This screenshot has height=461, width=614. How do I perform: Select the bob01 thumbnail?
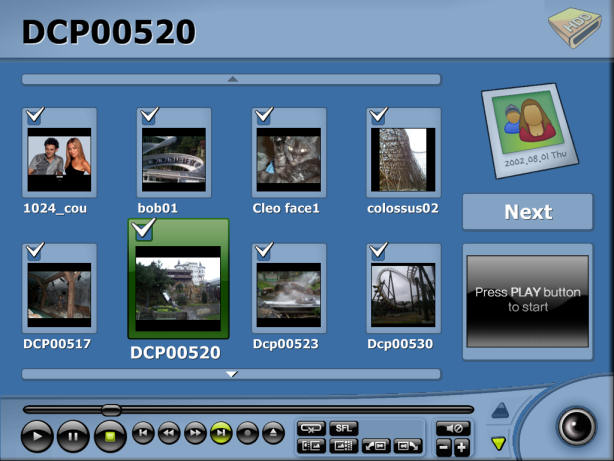[x=174, y=159]
